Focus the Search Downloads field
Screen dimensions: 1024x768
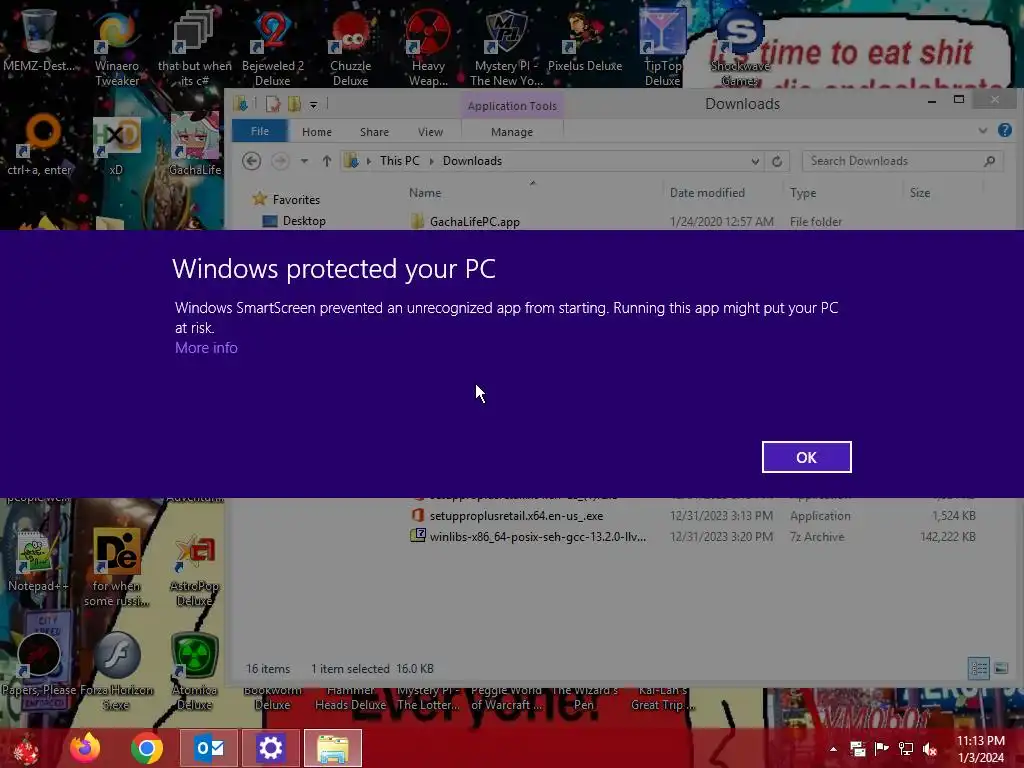tap(902, 161)
